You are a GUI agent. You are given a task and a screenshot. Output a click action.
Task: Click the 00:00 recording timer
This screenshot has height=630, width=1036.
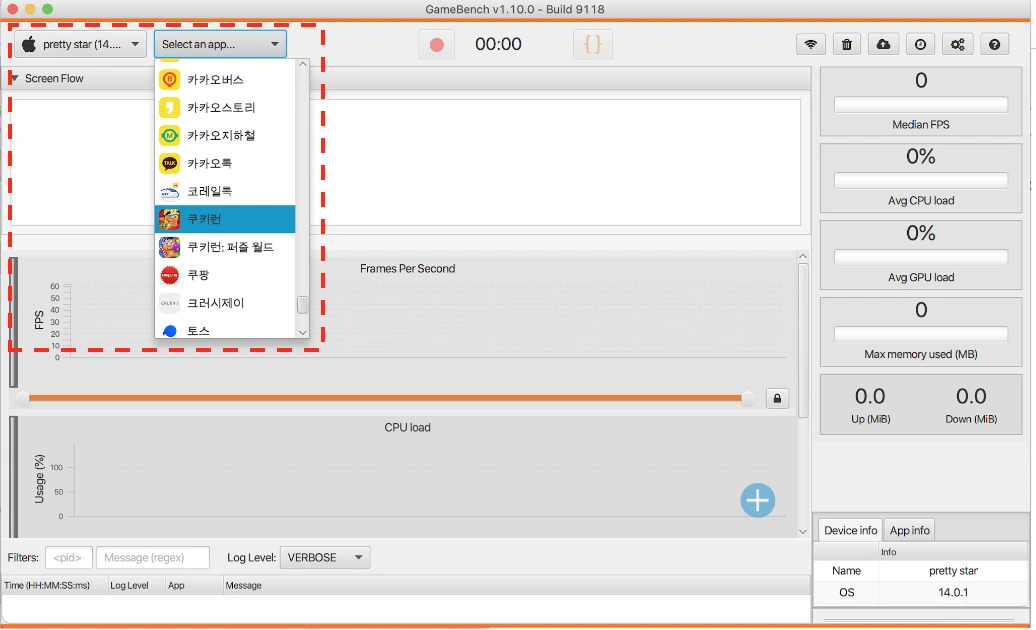click(x=498, y=44)
